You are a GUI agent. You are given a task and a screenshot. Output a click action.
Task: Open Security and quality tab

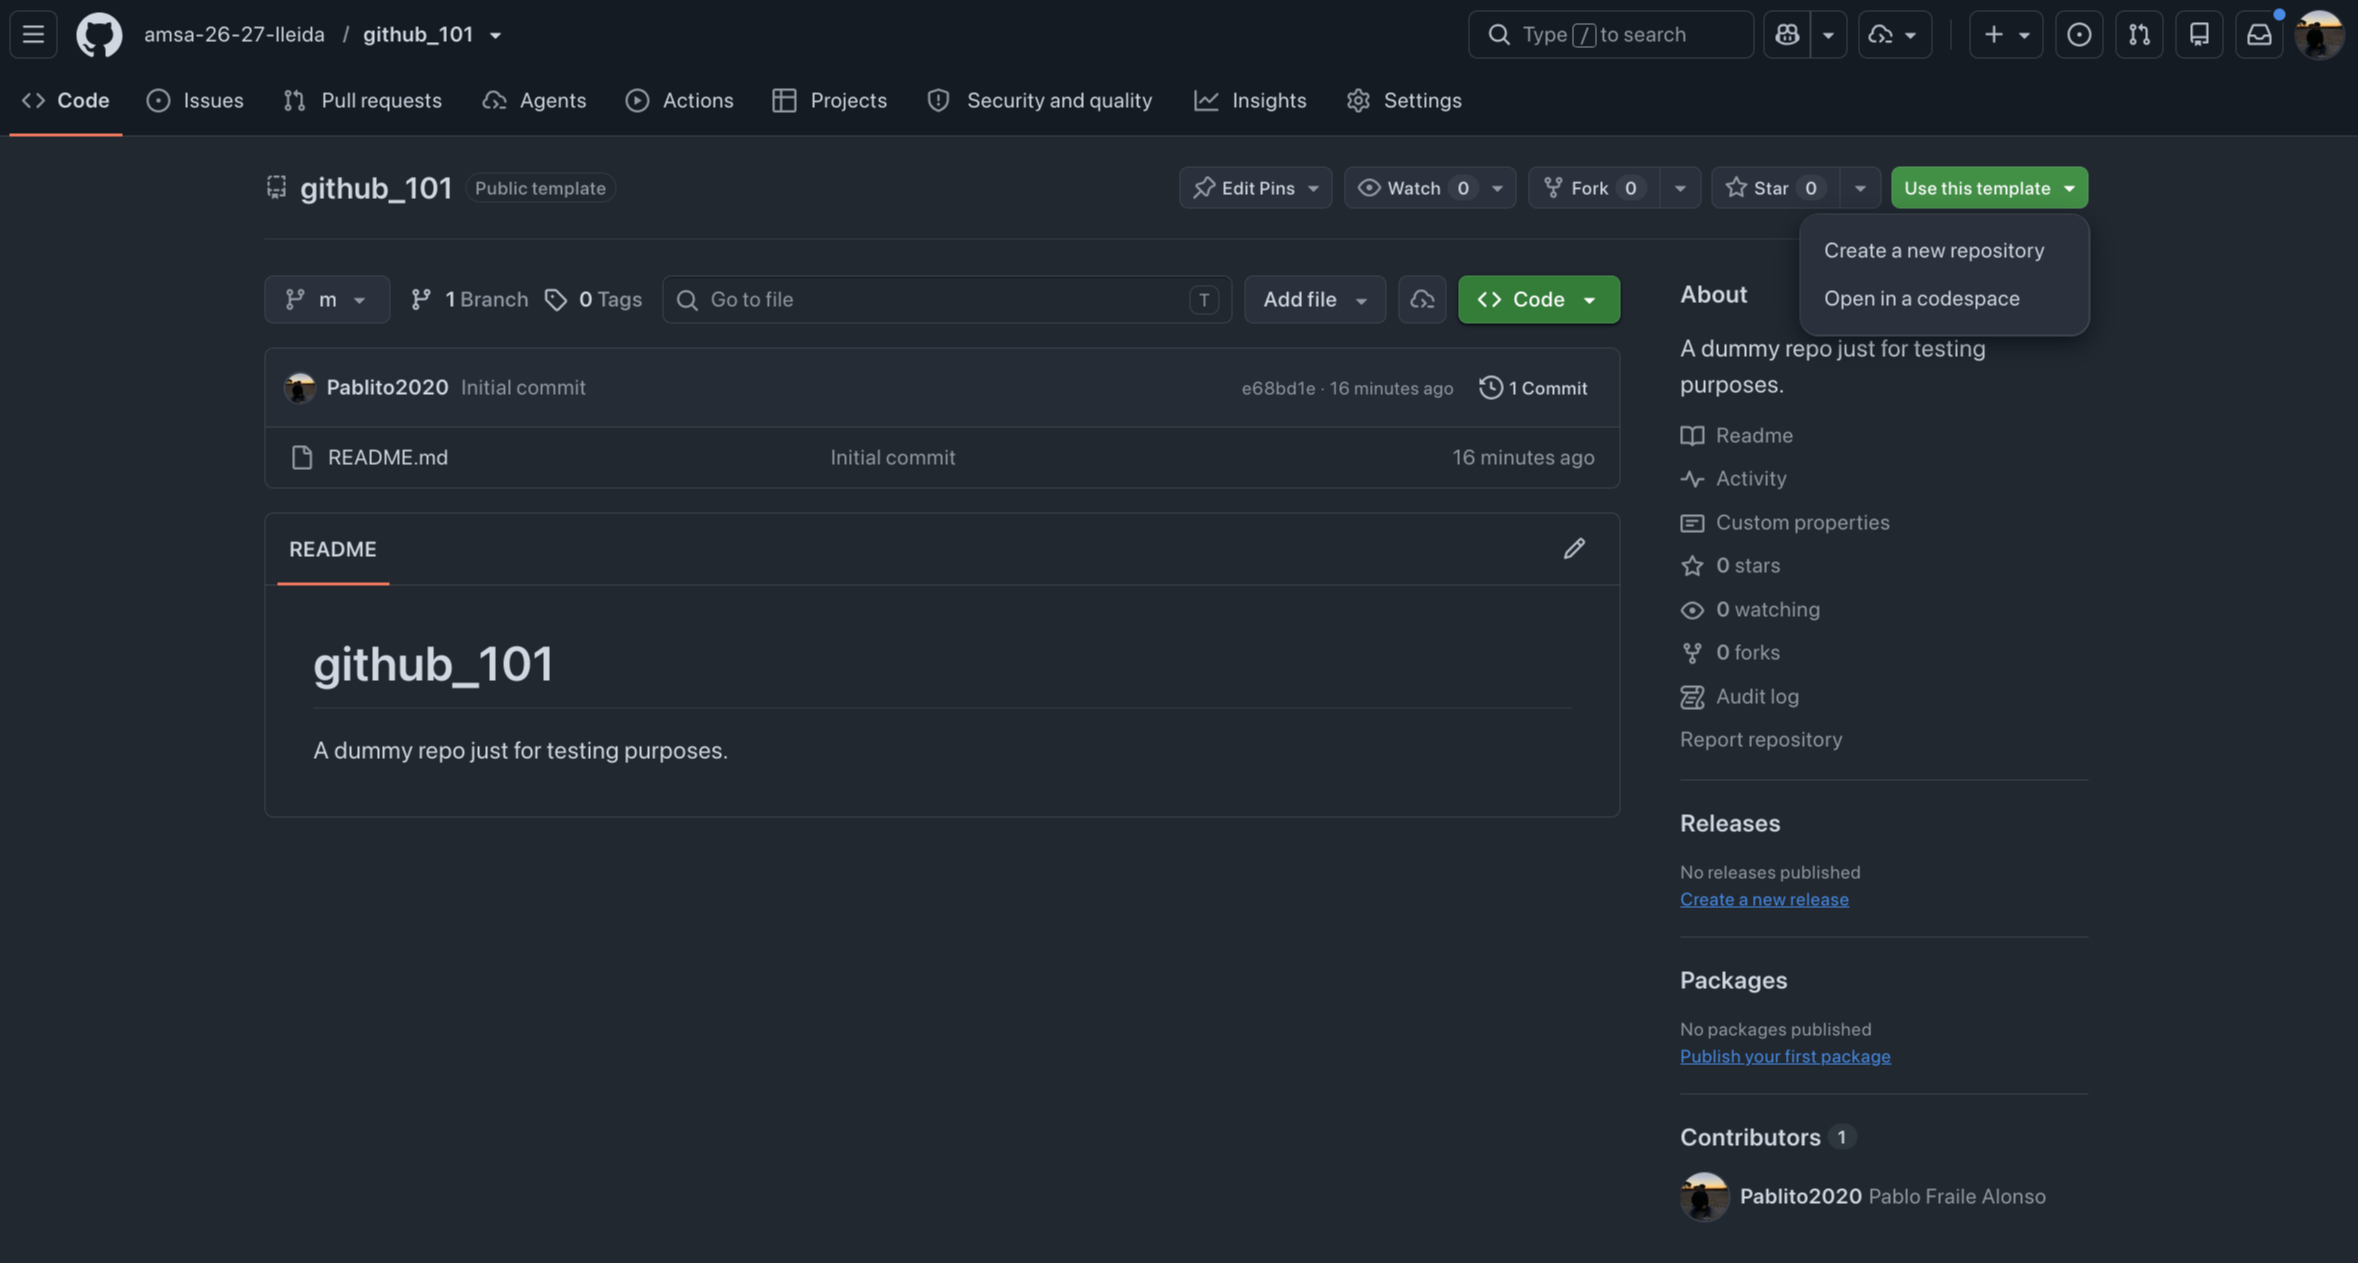1040,100
